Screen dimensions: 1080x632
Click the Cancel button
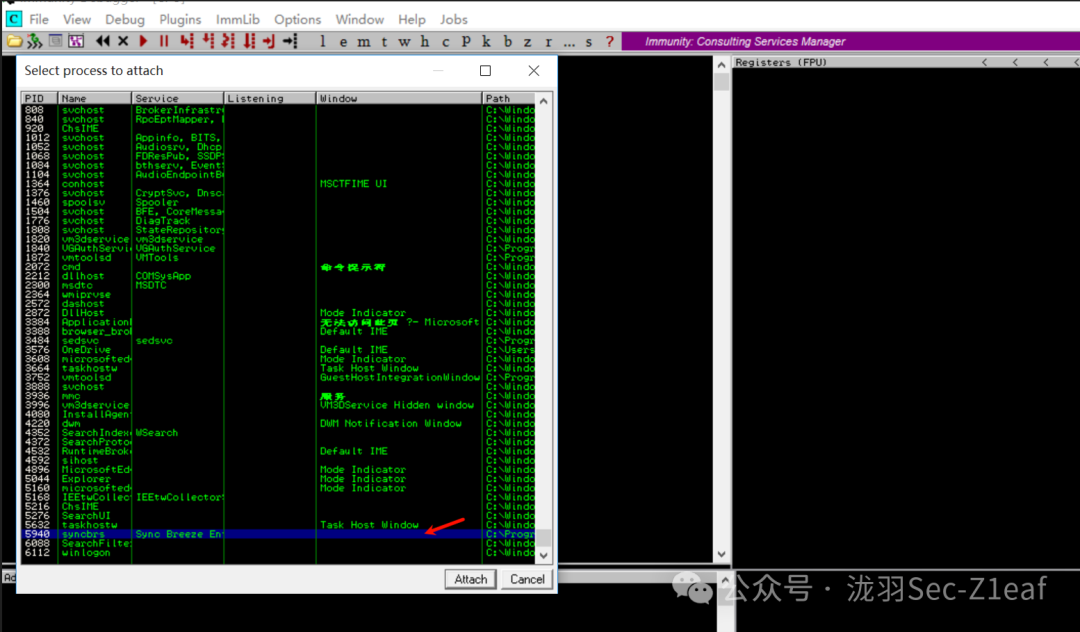pyautogui.click(x=527, y=579)
